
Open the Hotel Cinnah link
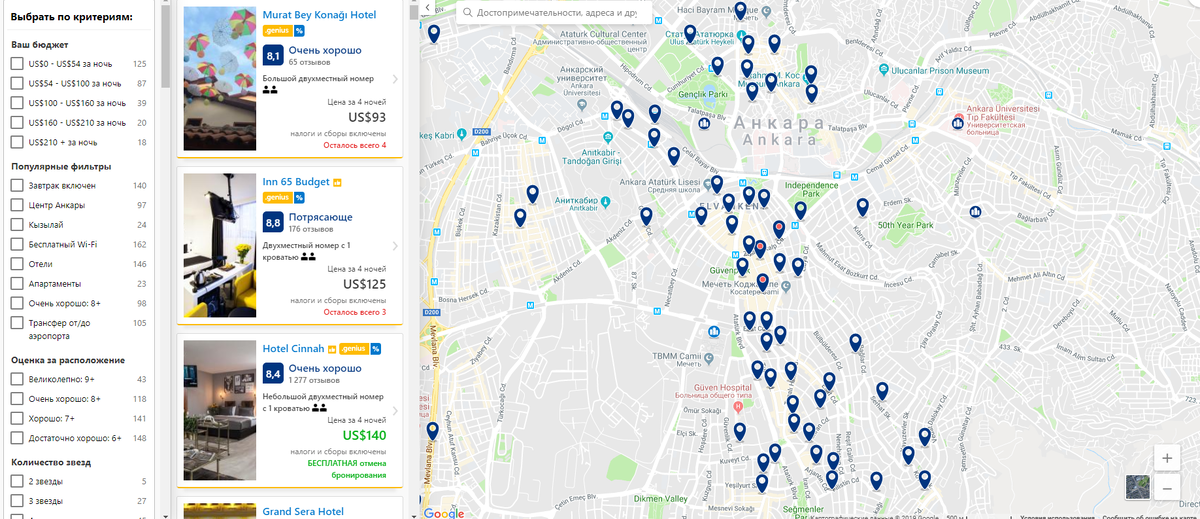pos(294,348)
